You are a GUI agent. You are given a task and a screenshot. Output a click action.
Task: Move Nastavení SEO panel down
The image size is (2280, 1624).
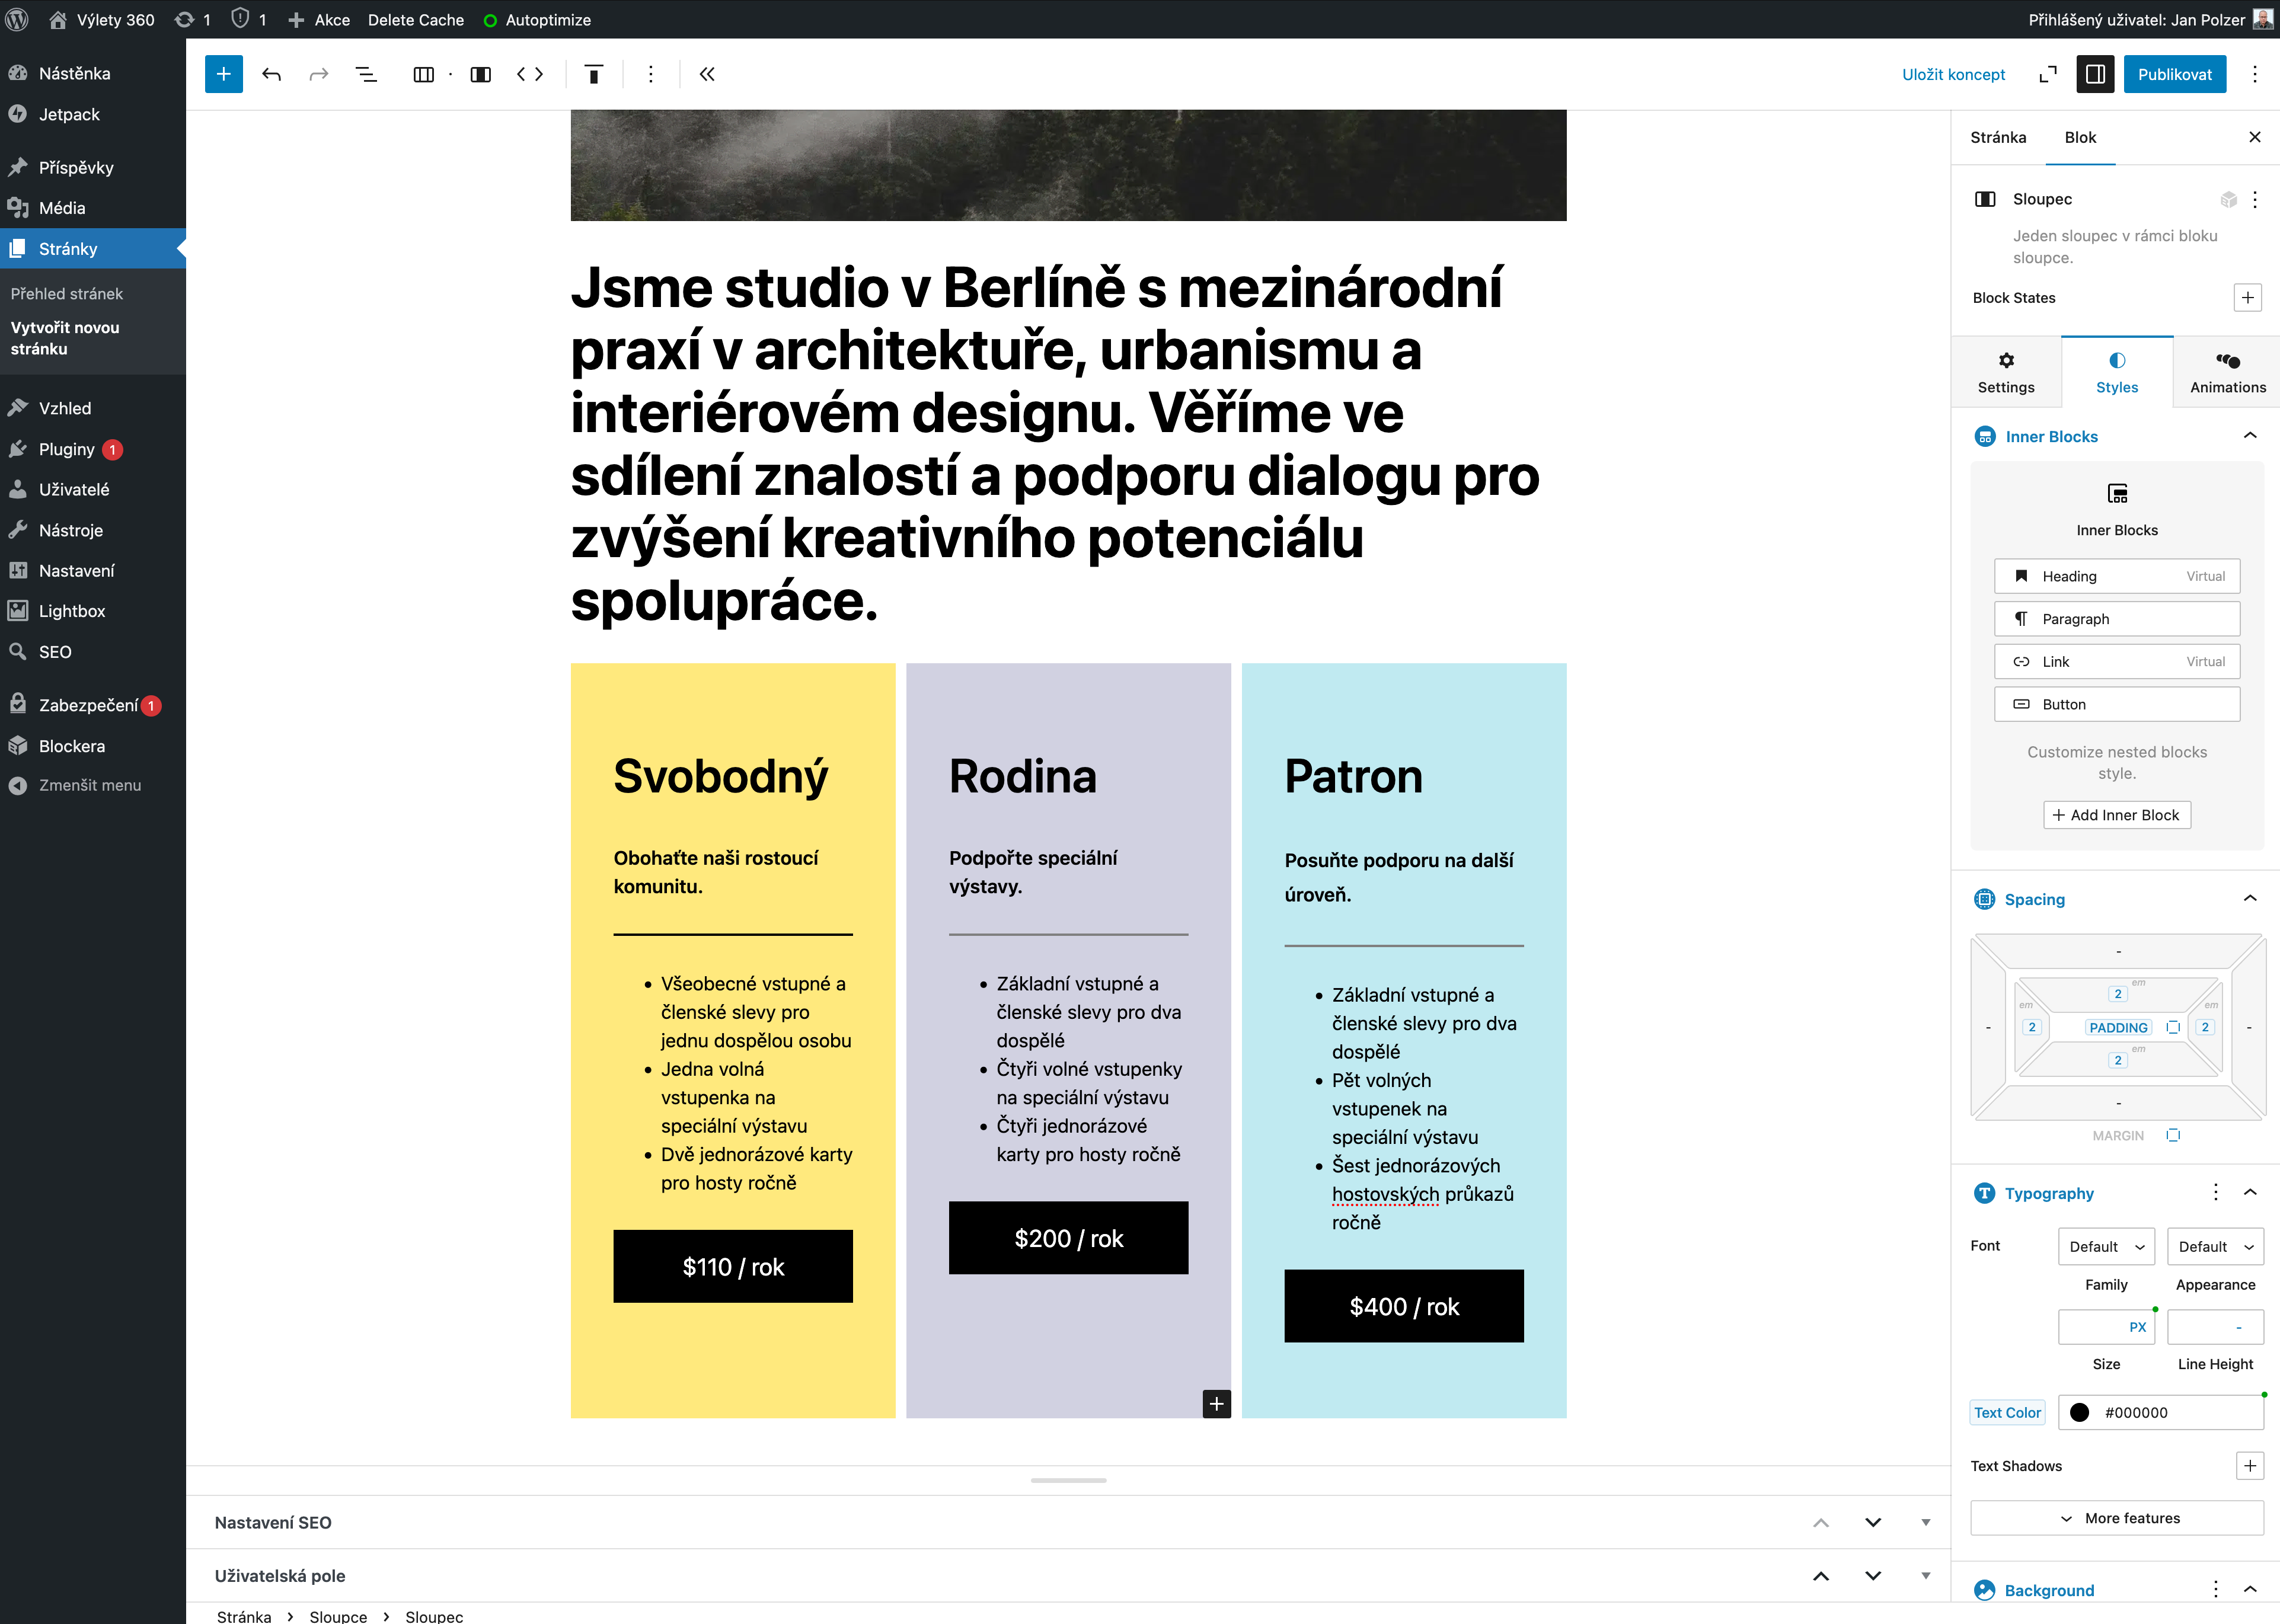(x=1873, y=1522)
